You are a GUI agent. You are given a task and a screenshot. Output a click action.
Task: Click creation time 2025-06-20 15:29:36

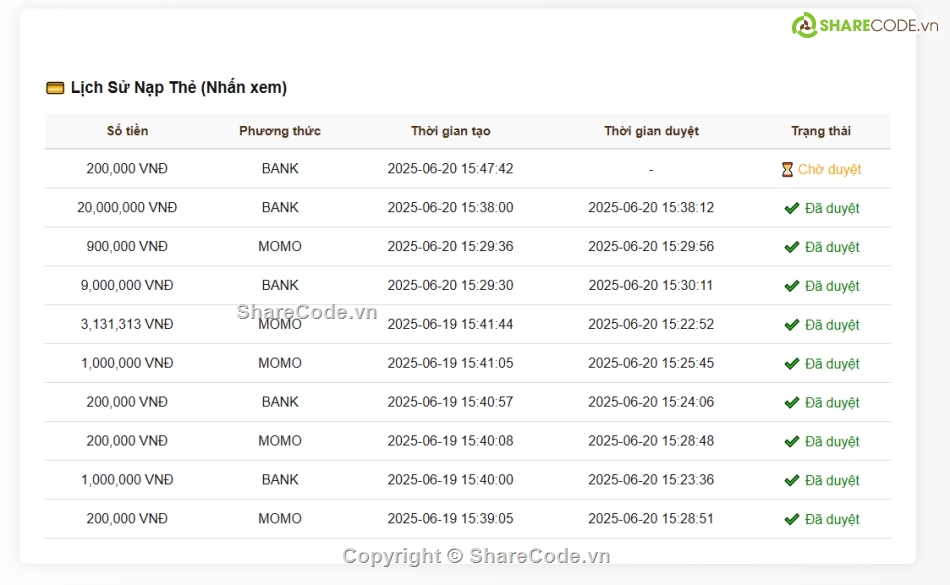pos(450,246)
